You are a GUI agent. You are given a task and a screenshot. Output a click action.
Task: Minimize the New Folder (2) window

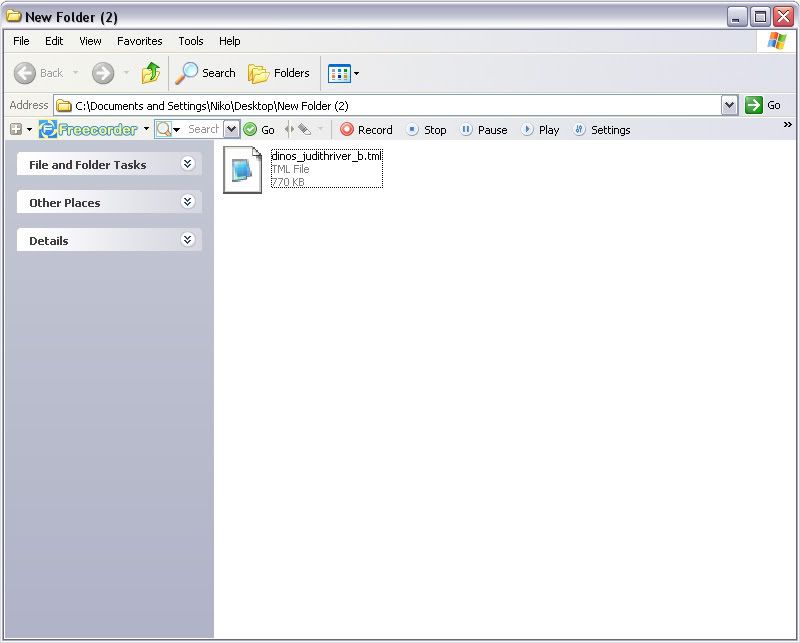(736, 17)
